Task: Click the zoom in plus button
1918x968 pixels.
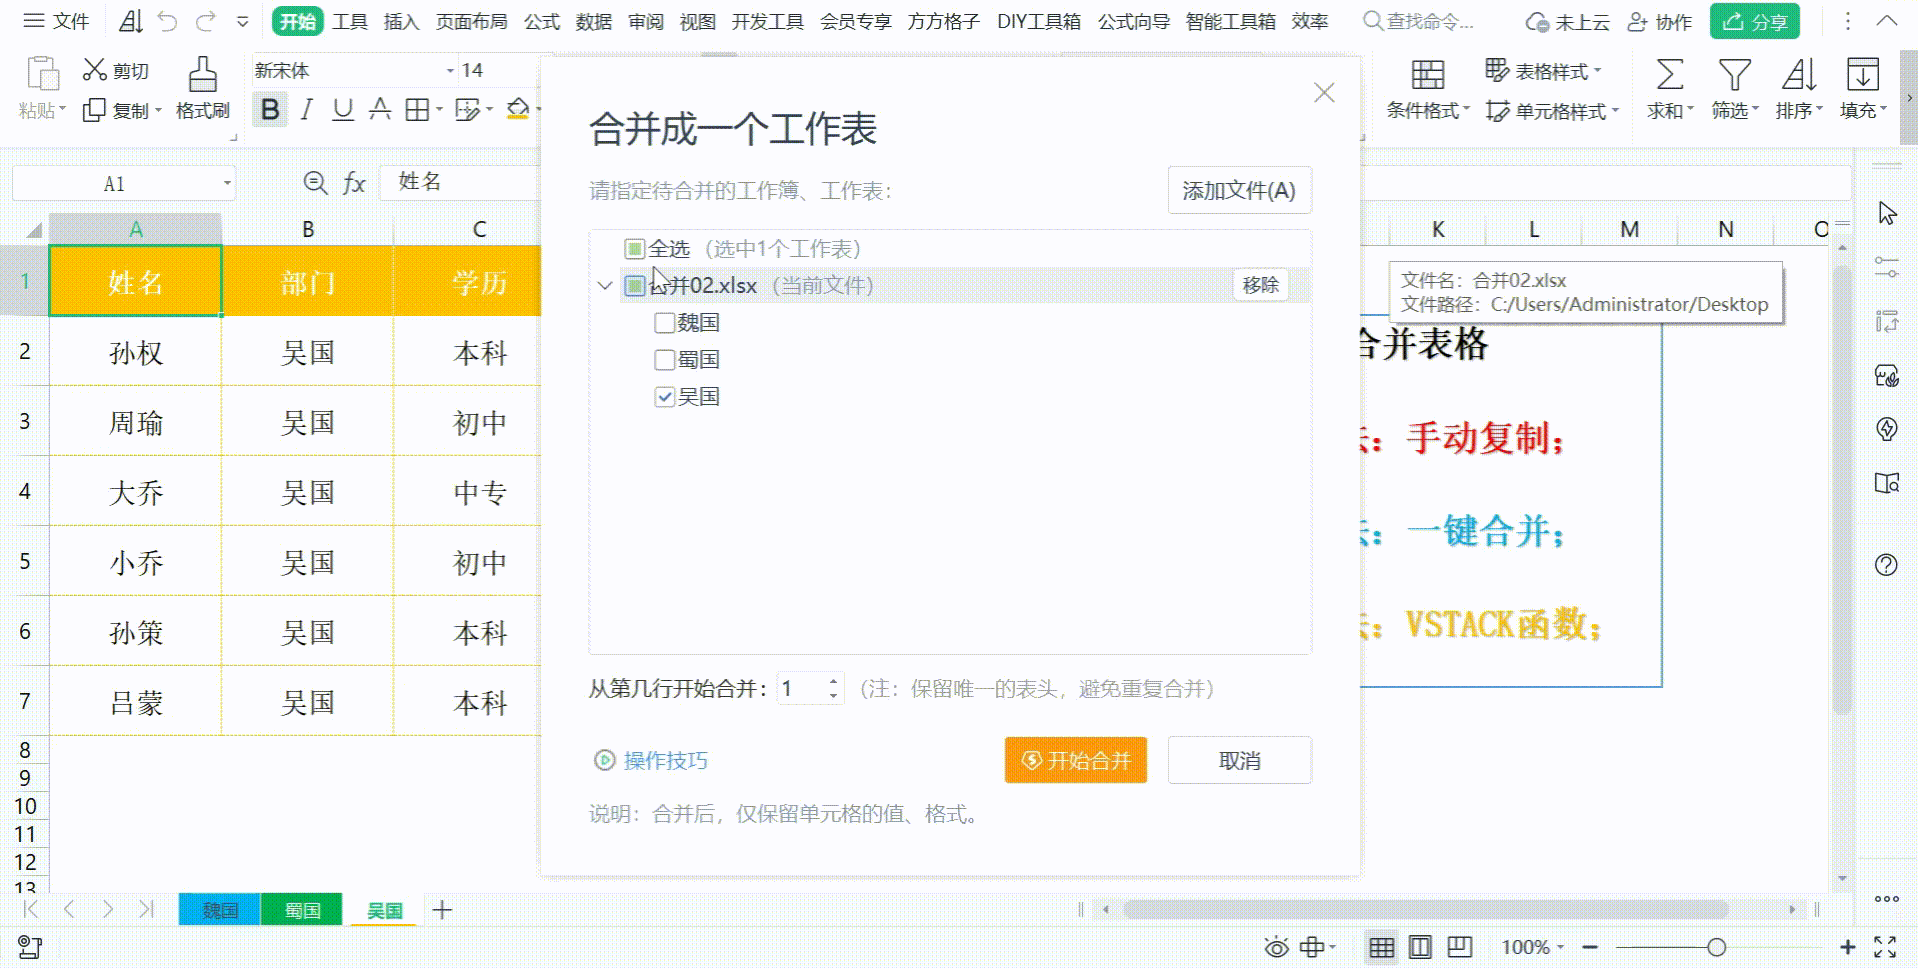Action: click(1847, 947)
